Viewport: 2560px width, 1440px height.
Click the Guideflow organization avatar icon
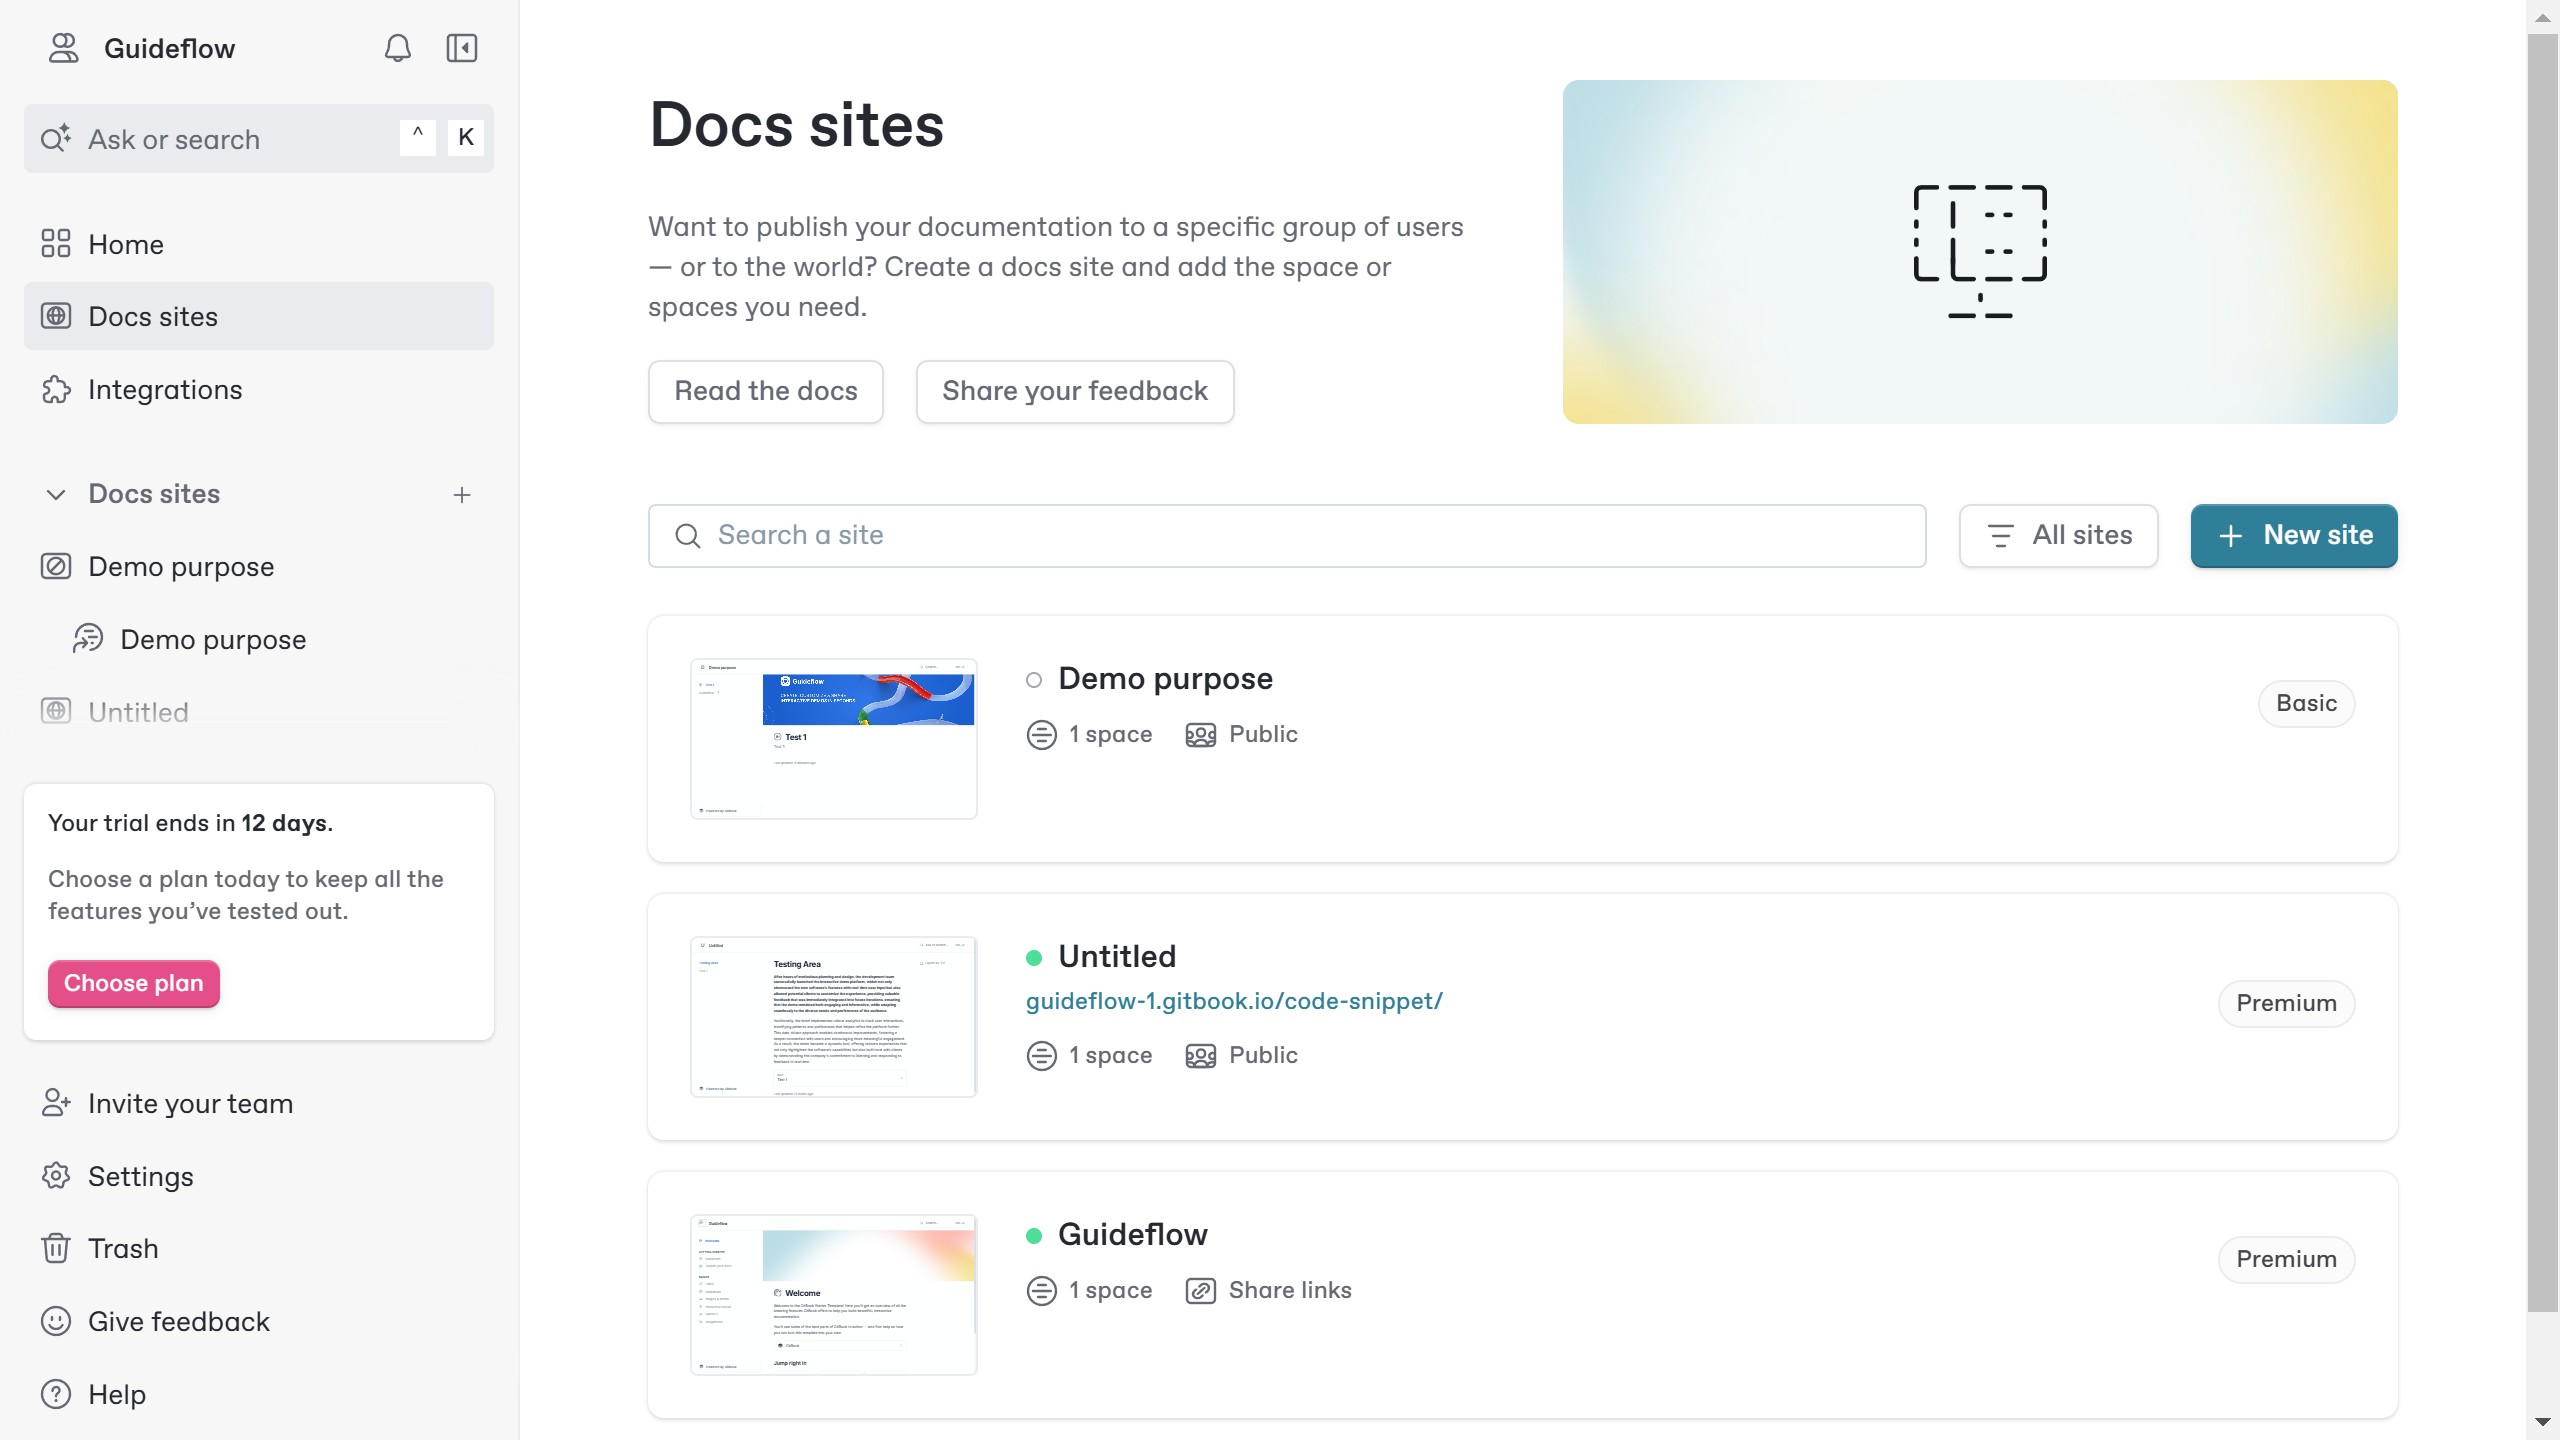[x=64, y=48]
